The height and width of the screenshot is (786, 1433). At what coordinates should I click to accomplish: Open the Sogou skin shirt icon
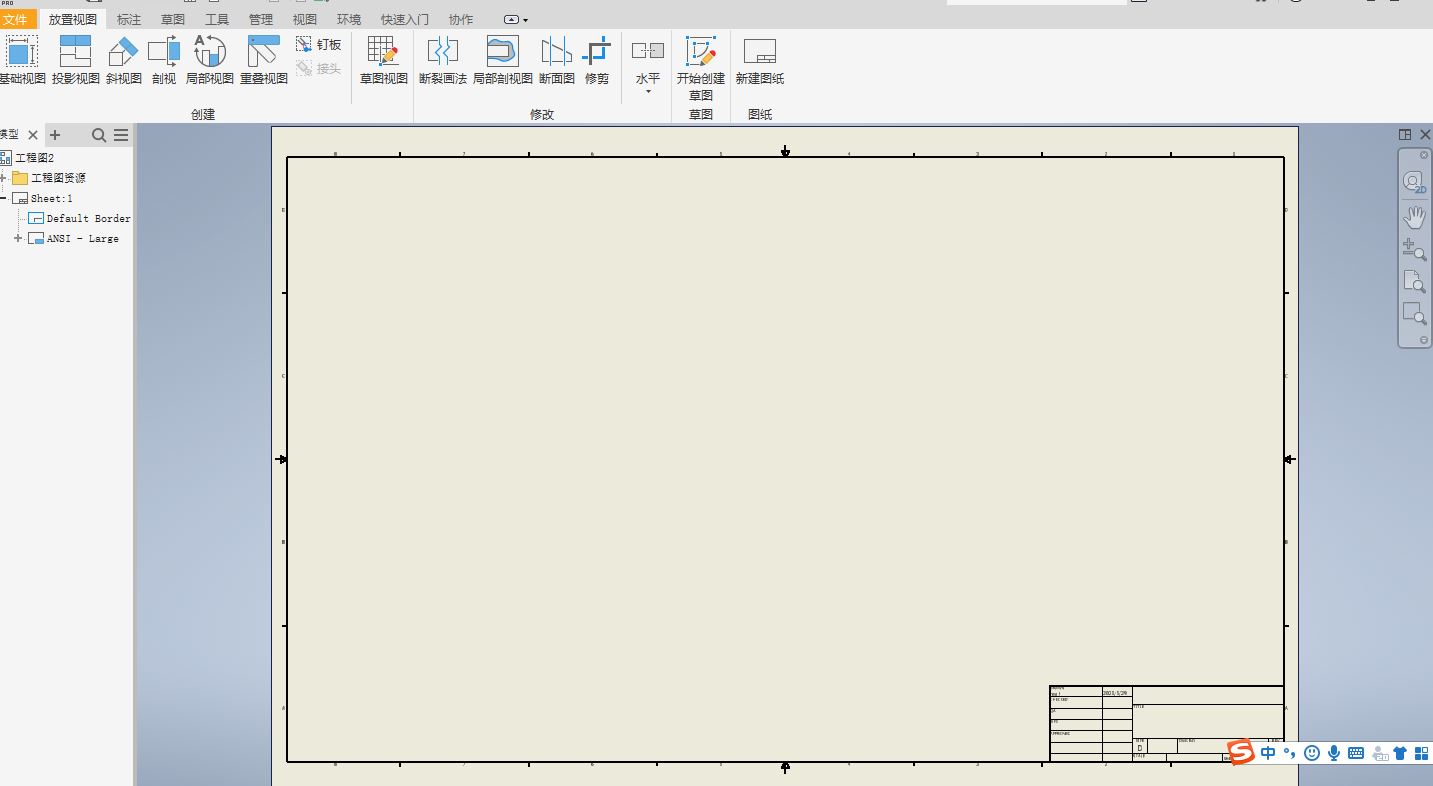[1400, 753]
